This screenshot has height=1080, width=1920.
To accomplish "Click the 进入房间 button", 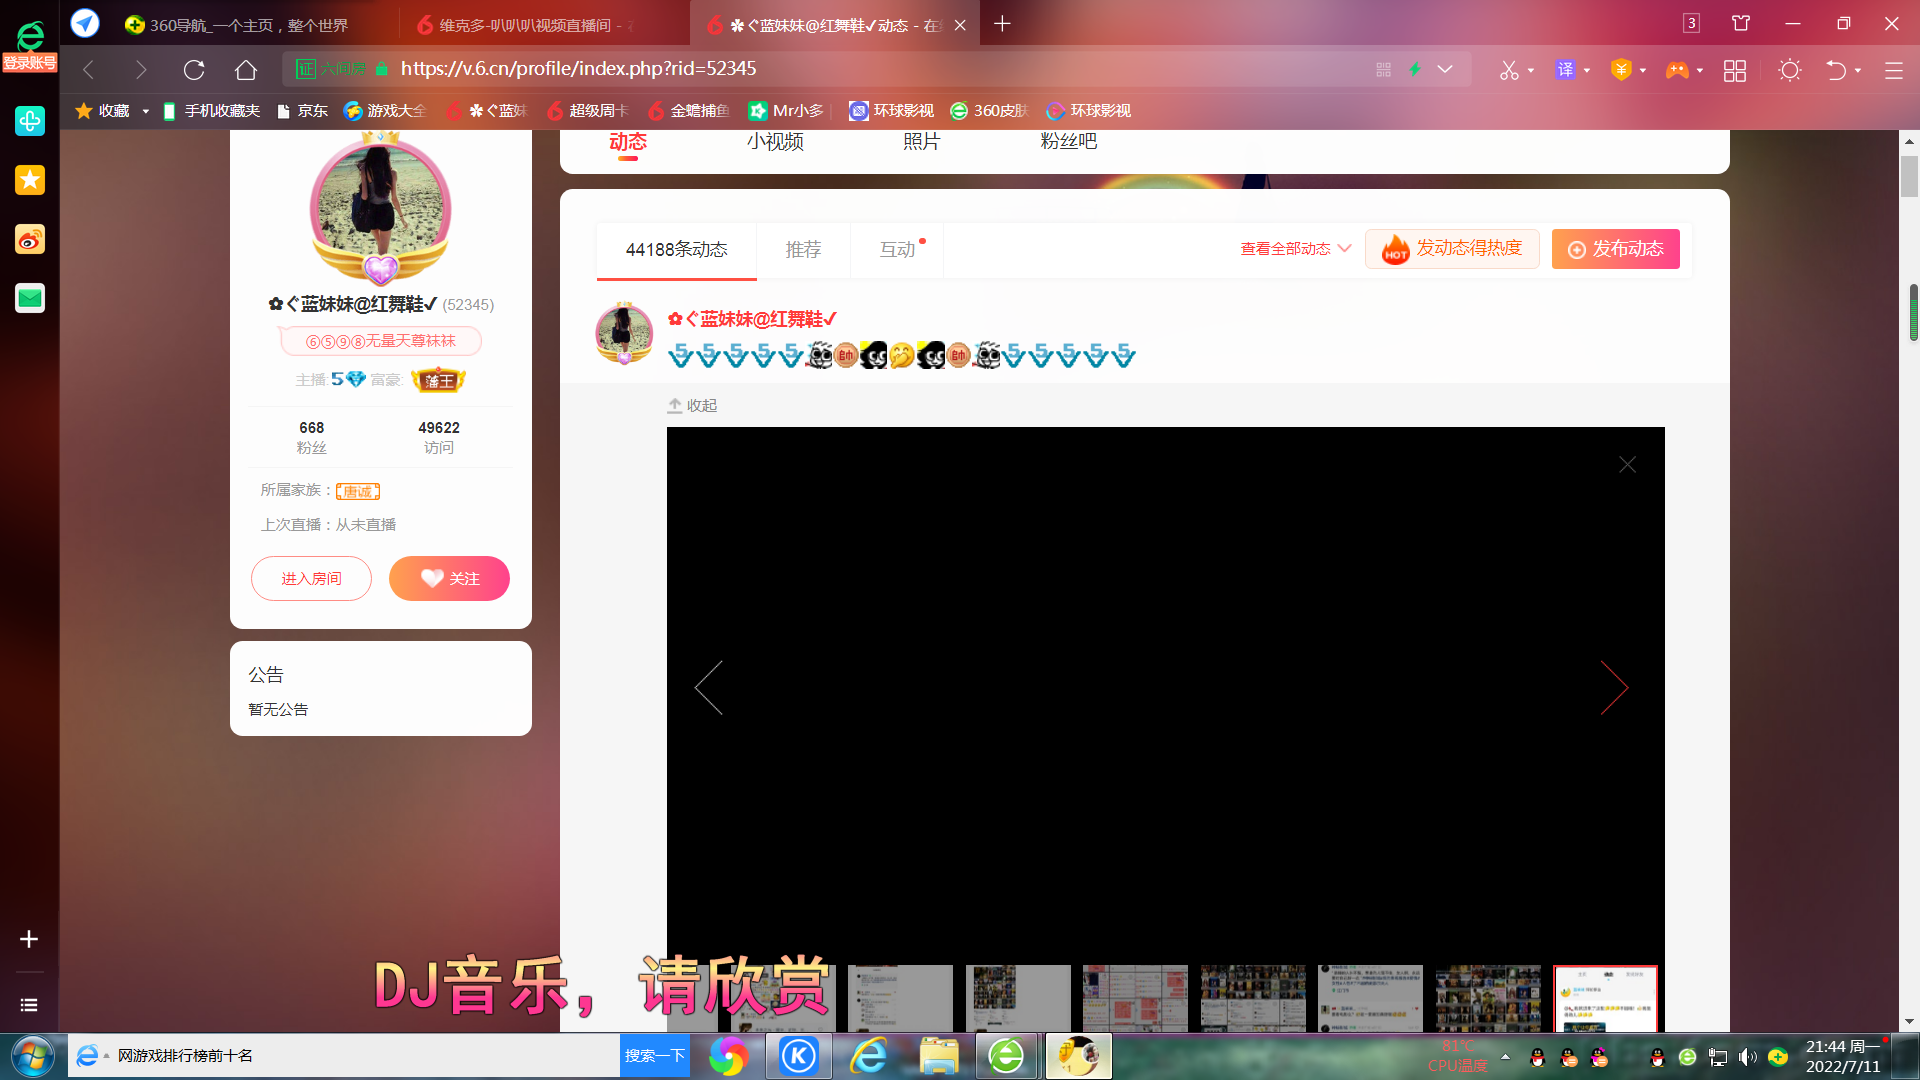I will pyautogui.click(x=311, y=579).
